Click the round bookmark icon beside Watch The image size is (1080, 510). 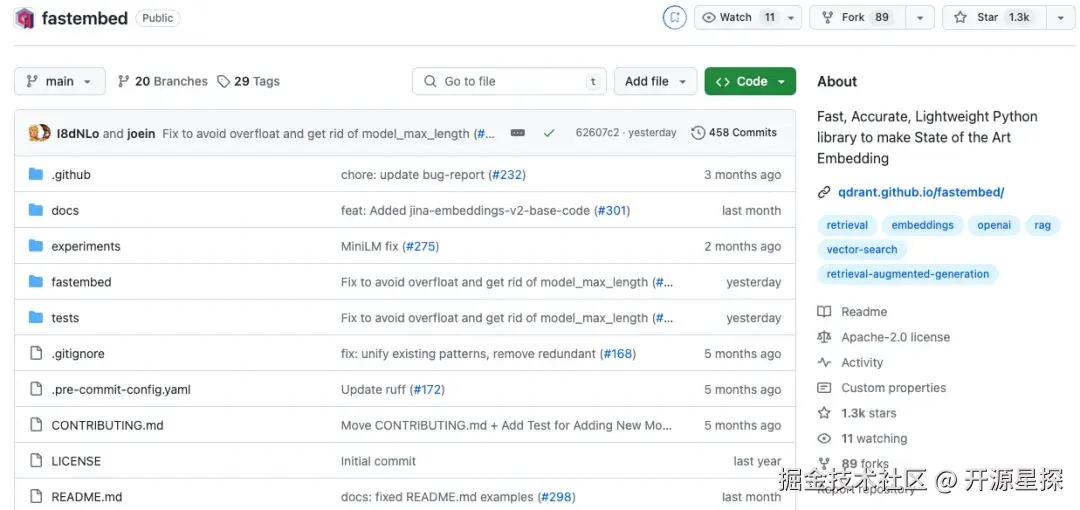[x=674, y=17]
